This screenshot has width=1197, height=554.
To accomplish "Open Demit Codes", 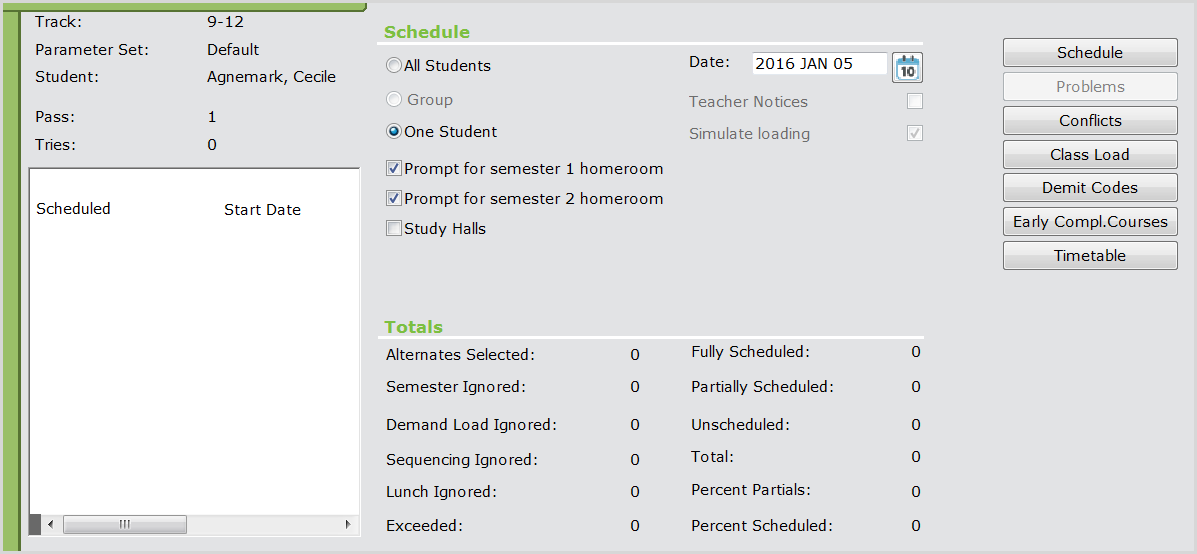I will point(1090,188).
